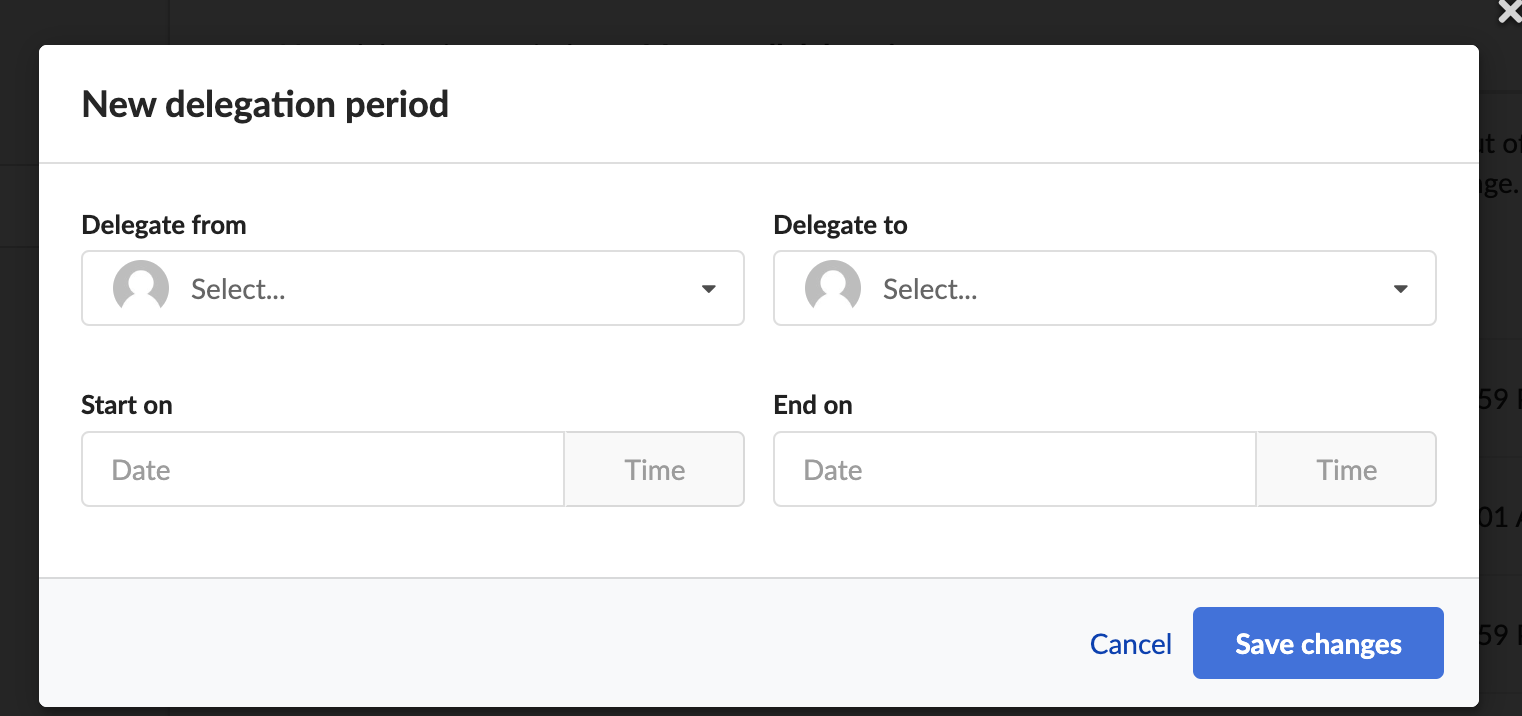
Task: Focus the Start on Date field
Action: tap(323, 470)
